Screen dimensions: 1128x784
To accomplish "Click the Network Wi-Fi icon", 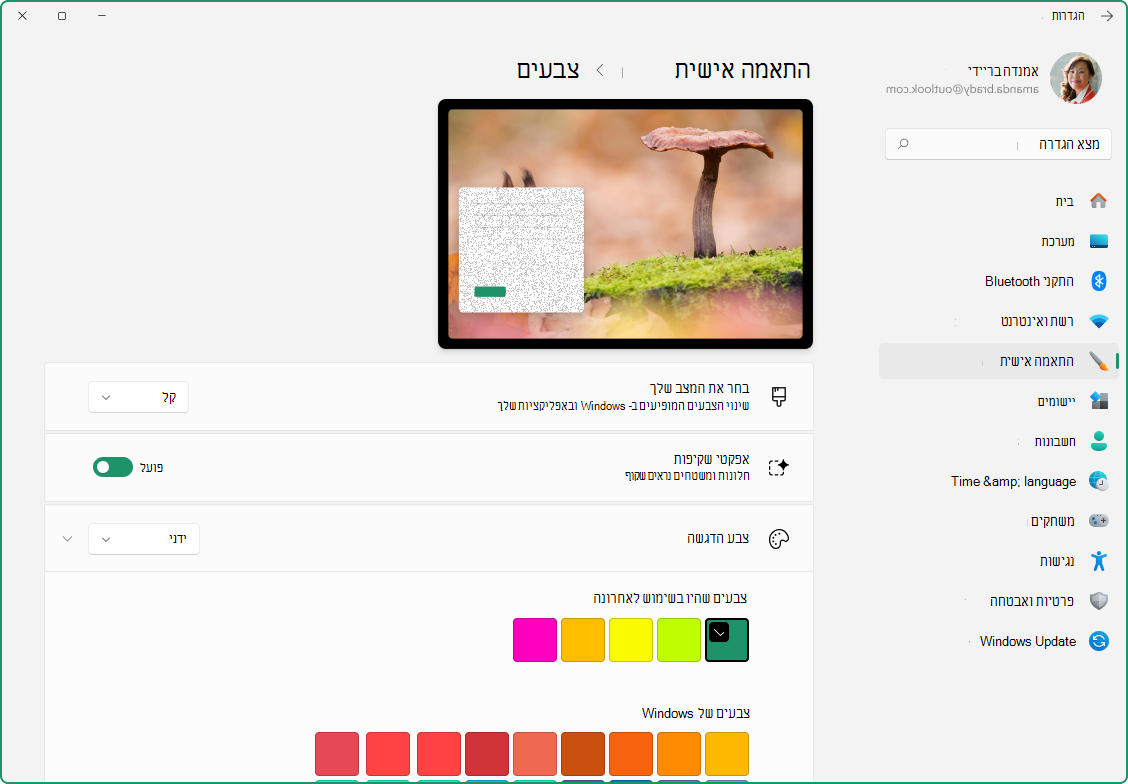I will [1098, 321].
